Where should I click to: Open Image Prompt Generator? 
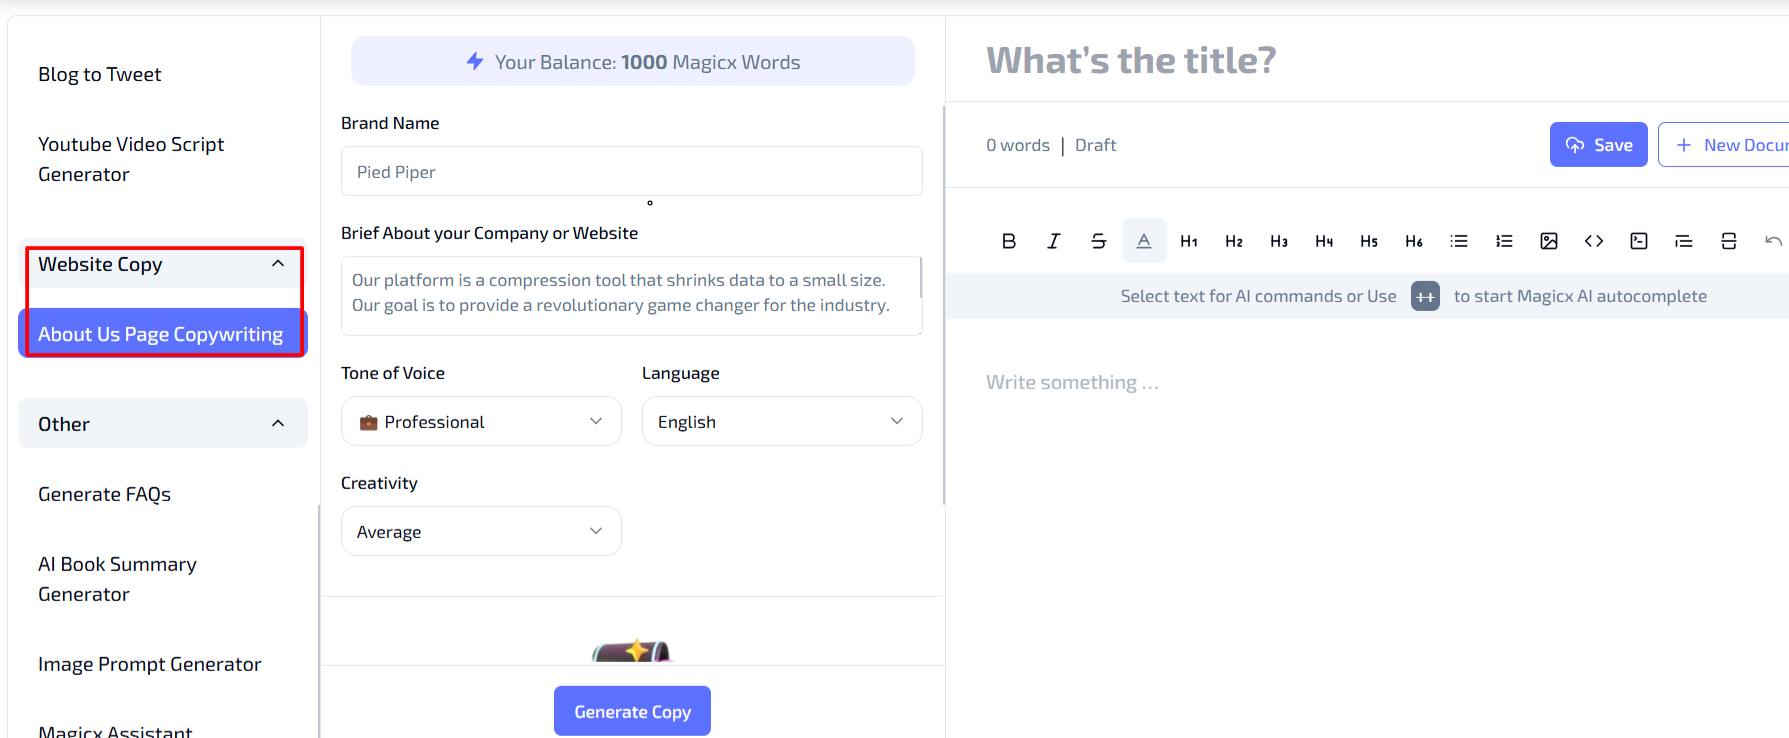pyautogui.click(x=150, y=664)
